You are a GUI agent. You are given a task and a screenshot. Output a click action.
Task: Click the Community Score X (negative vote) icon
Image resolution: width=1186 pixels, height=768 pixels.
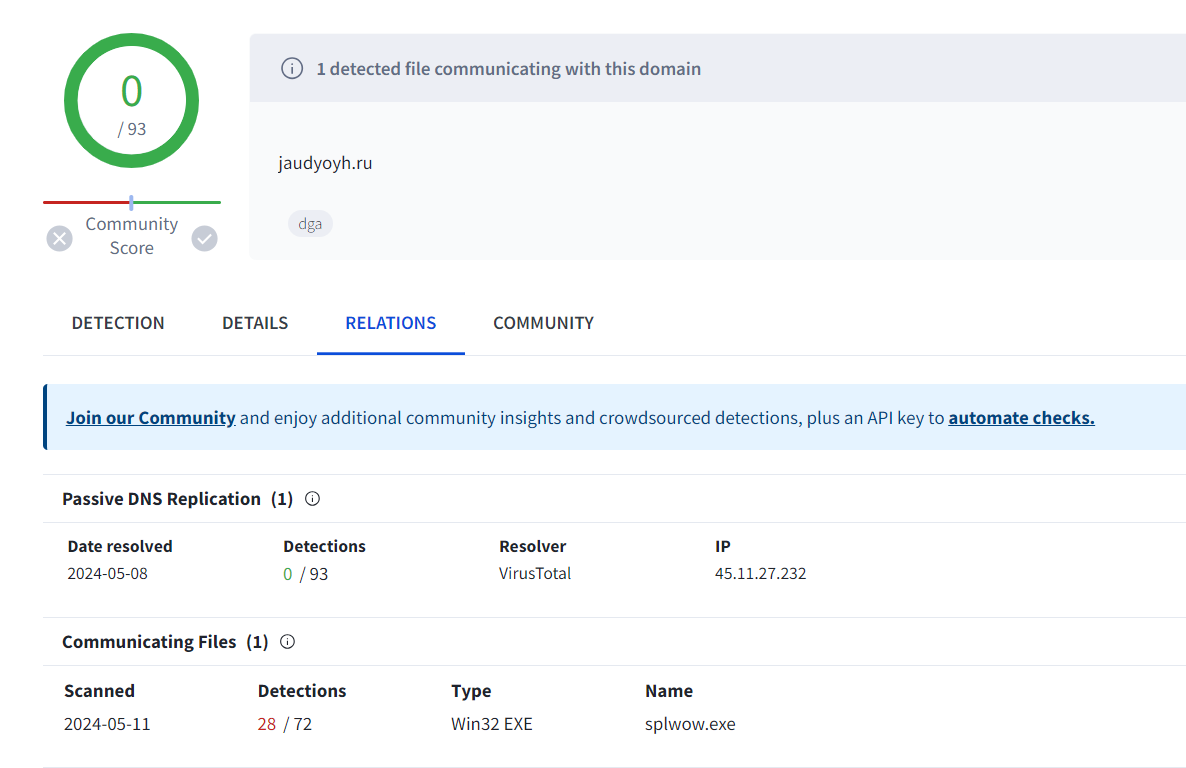(60, 238)
